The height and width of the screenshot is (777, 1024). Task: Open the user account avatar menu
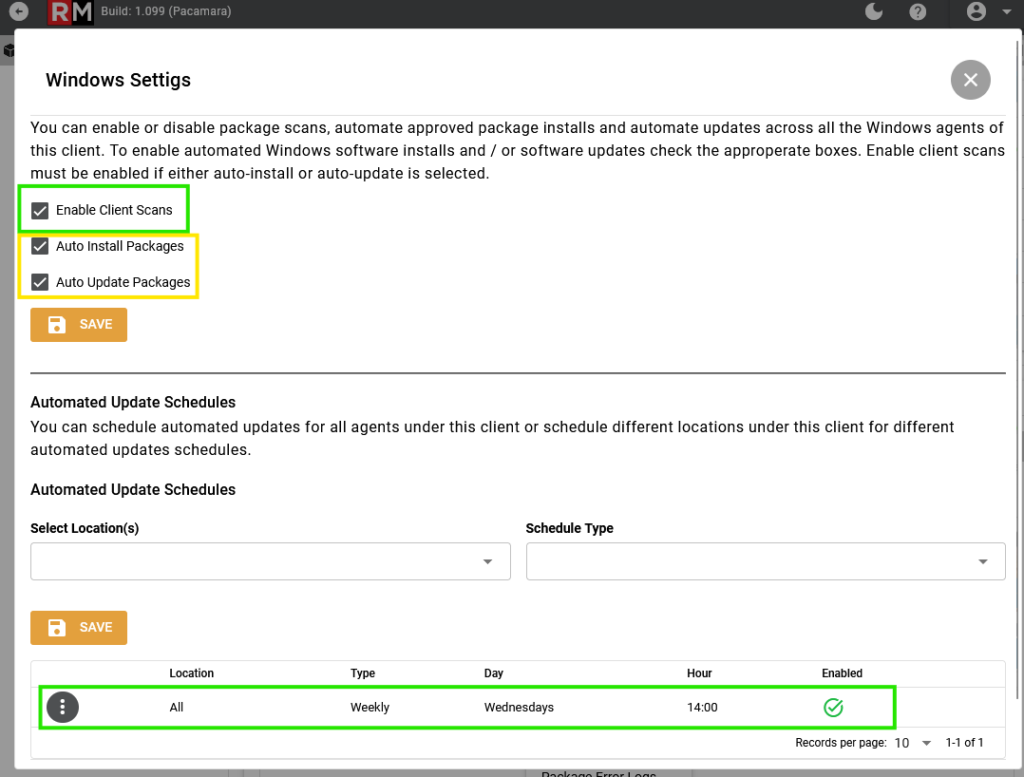click(x=976, y=11)
